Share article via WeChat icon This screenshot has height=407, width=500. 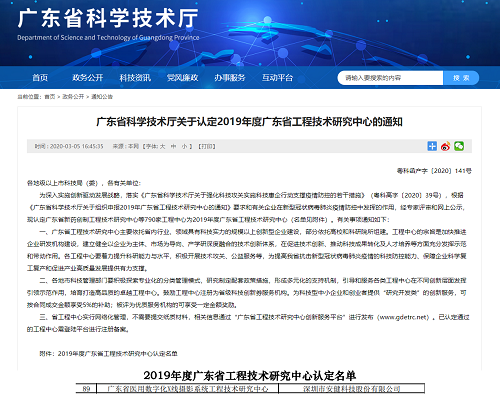click(x=459, y=146)
